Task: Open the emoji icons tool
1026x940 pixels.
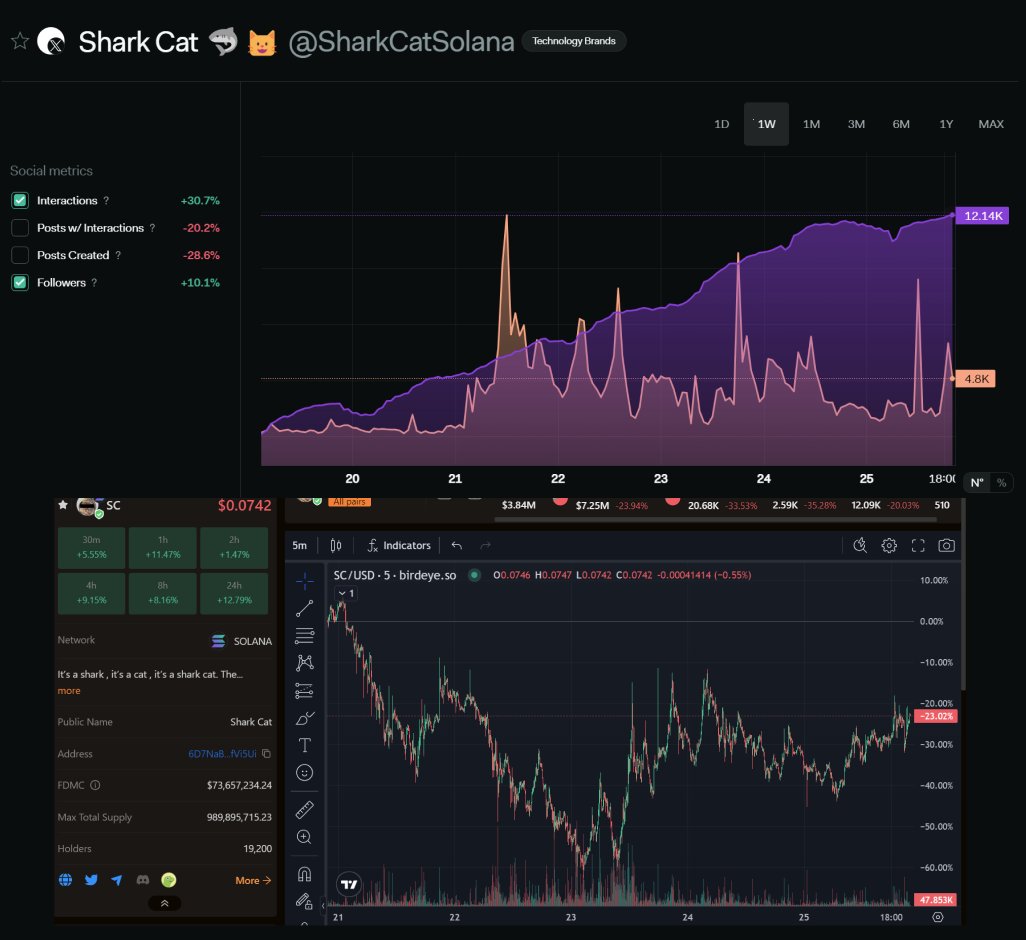Action: [305, 773]
